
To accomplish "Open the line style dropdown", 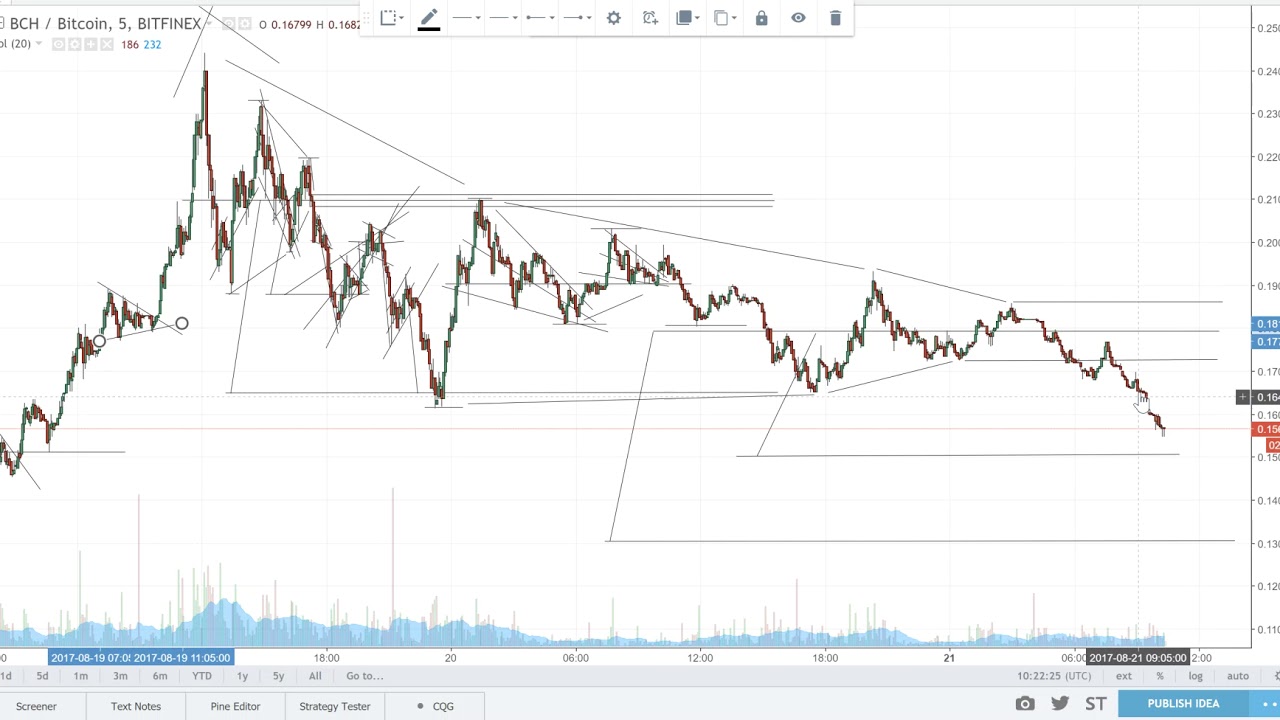I will tap(503, 18).
